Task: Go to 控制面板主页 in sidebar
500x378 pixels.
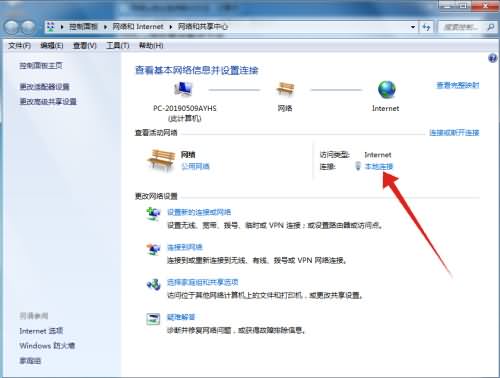Action: coord(41,66)
